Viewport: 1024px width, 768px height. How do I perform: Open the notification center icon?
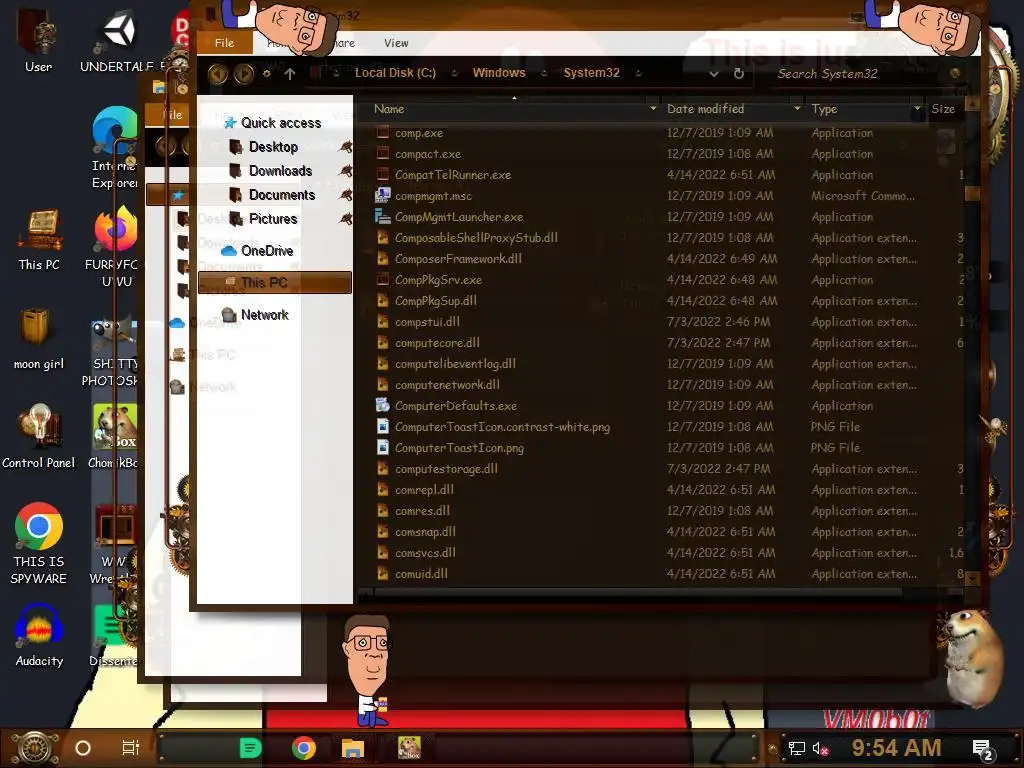click(x=982, y=749)
